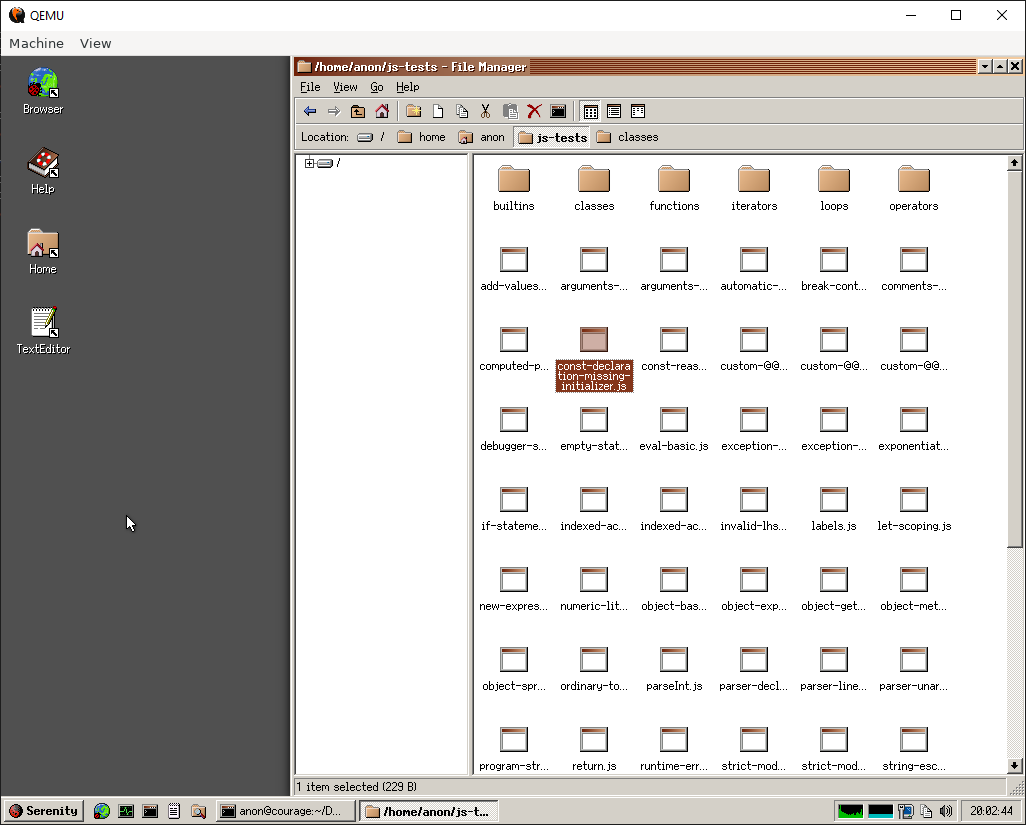Click the home breadcrumb button
1026x825 pixels.
pos(422,136)
